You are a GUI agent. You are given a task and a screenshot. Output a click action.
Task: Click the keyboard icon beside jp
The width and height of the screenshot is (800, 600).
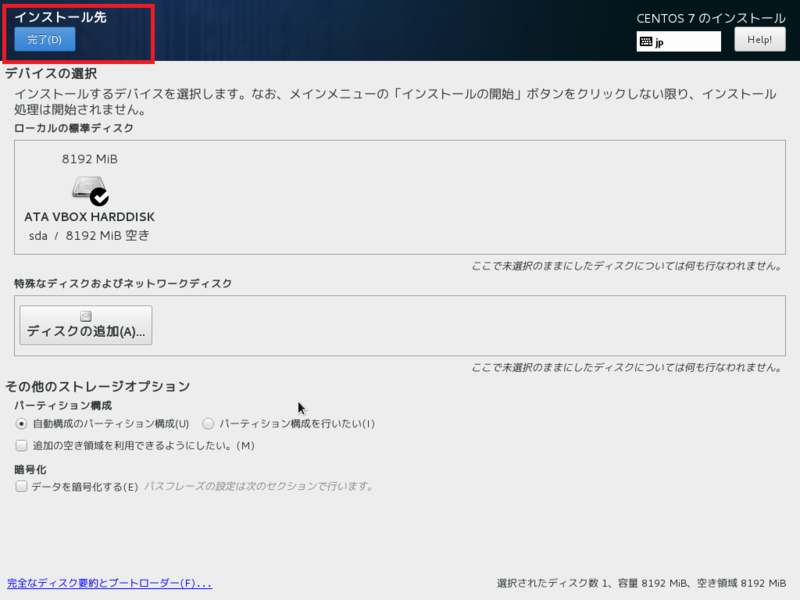click(646, 41)
